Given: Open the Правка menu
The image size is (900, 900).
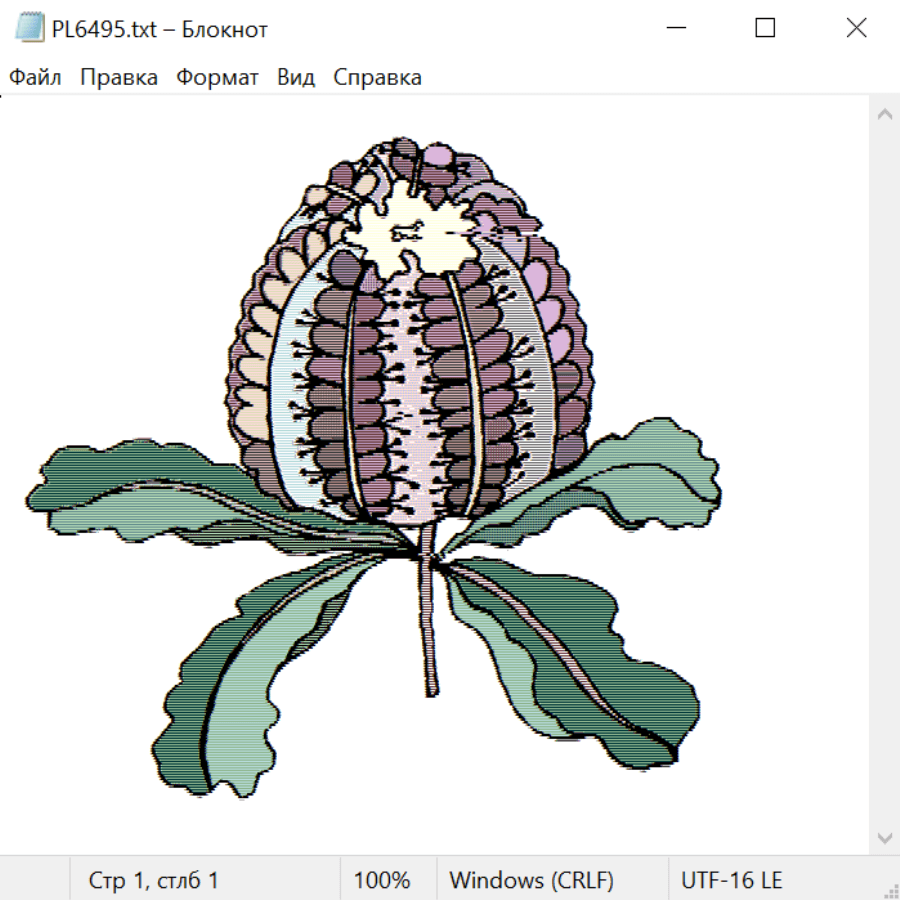Looking at the screenshot, I should (x=119, y=78).
